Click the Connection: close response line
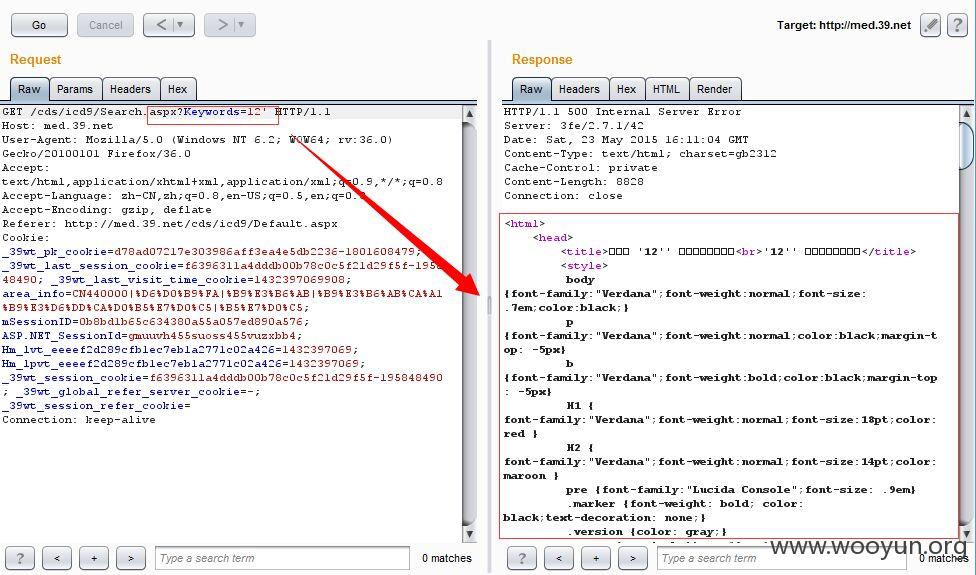Image resolution: width=976 pixels, height=575 pixels. (563, 195)
